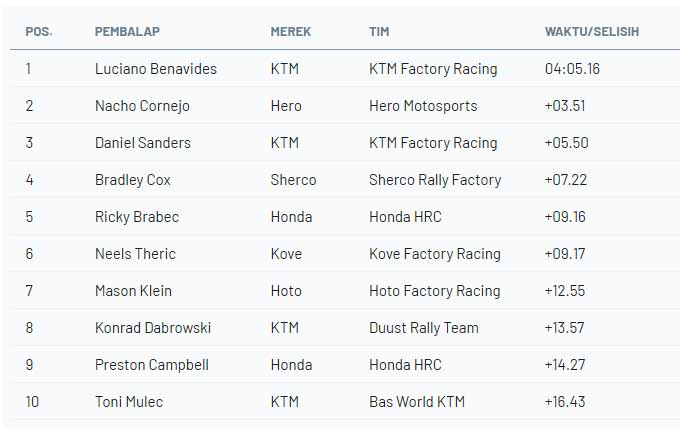Image resolution: width=680 pixels, height=438 pixels.
Task: Select Preston Campbell's name
Action: click(x=152, y=365)
